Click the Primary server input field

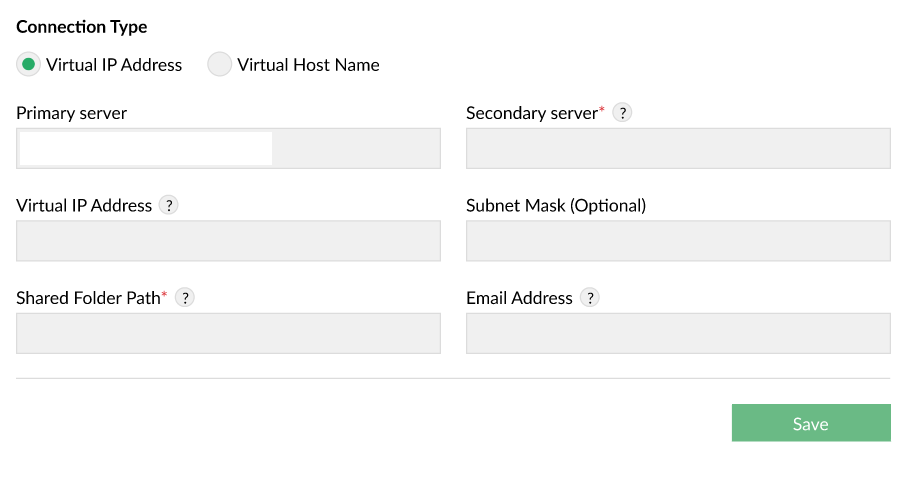coord(228,148)
